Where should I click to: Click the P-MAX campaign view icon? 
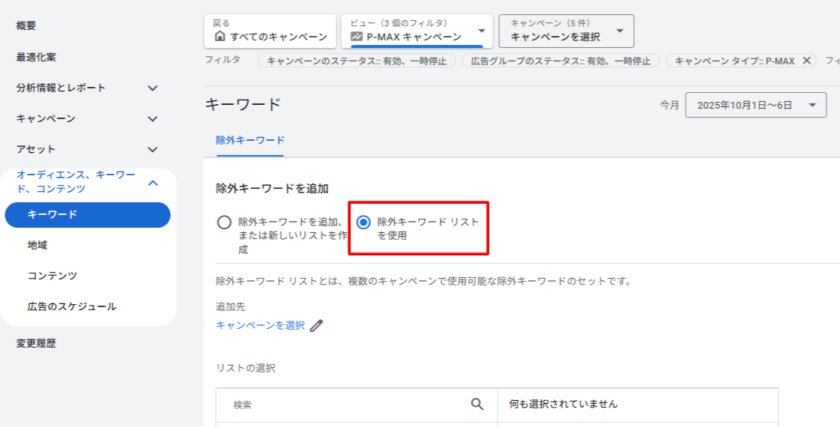(x=356, y=37)
